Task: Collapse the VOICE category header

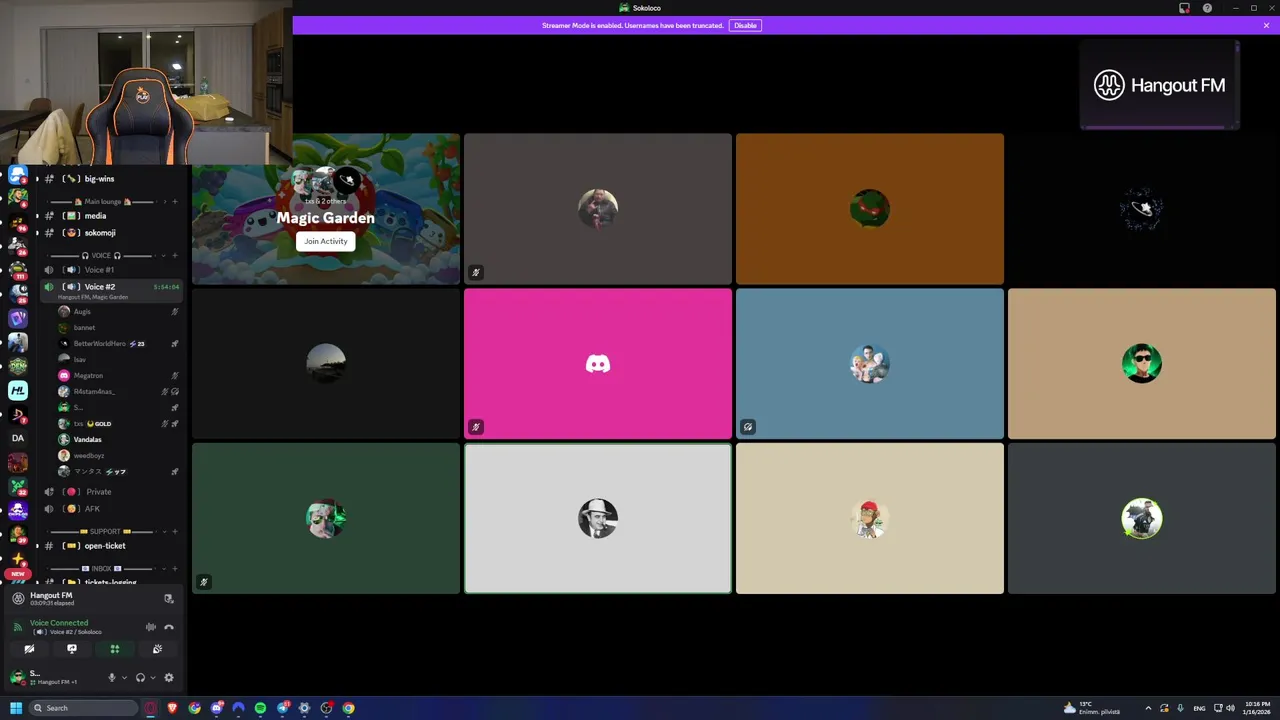Action: point(101,256)
